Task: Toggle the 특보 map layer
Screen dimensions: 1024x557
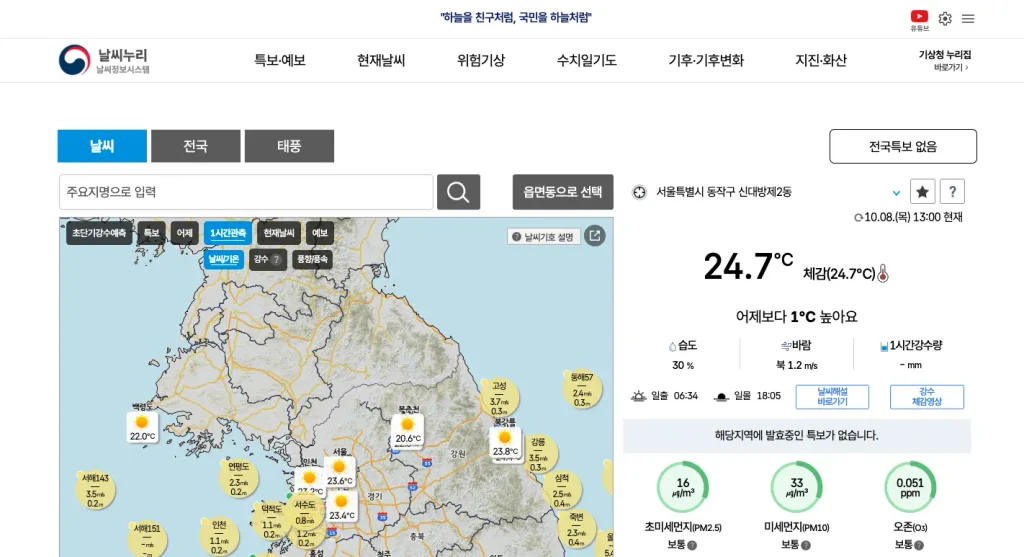Action: pyautogui.click(x=152, y=233)
